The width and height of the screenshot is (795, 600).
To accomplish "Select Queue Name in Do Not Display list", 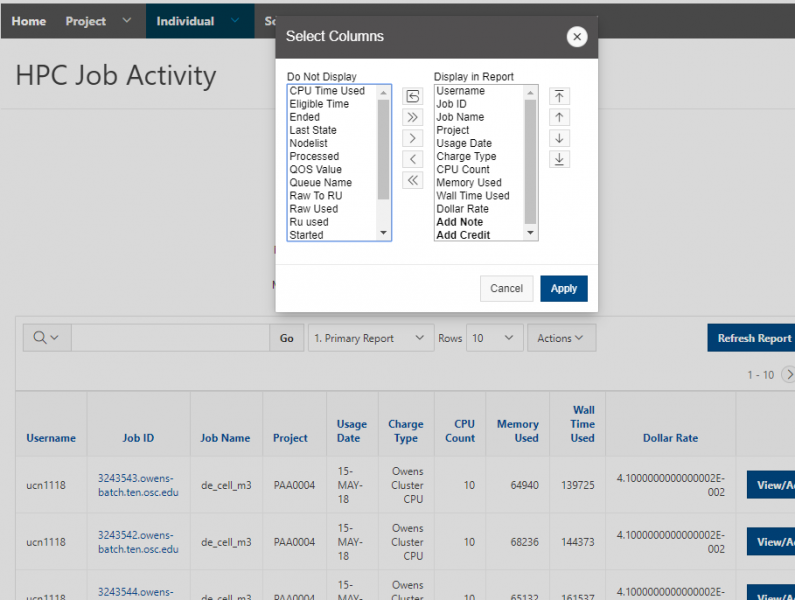I will pyautogui.click(x=320, y=183).
